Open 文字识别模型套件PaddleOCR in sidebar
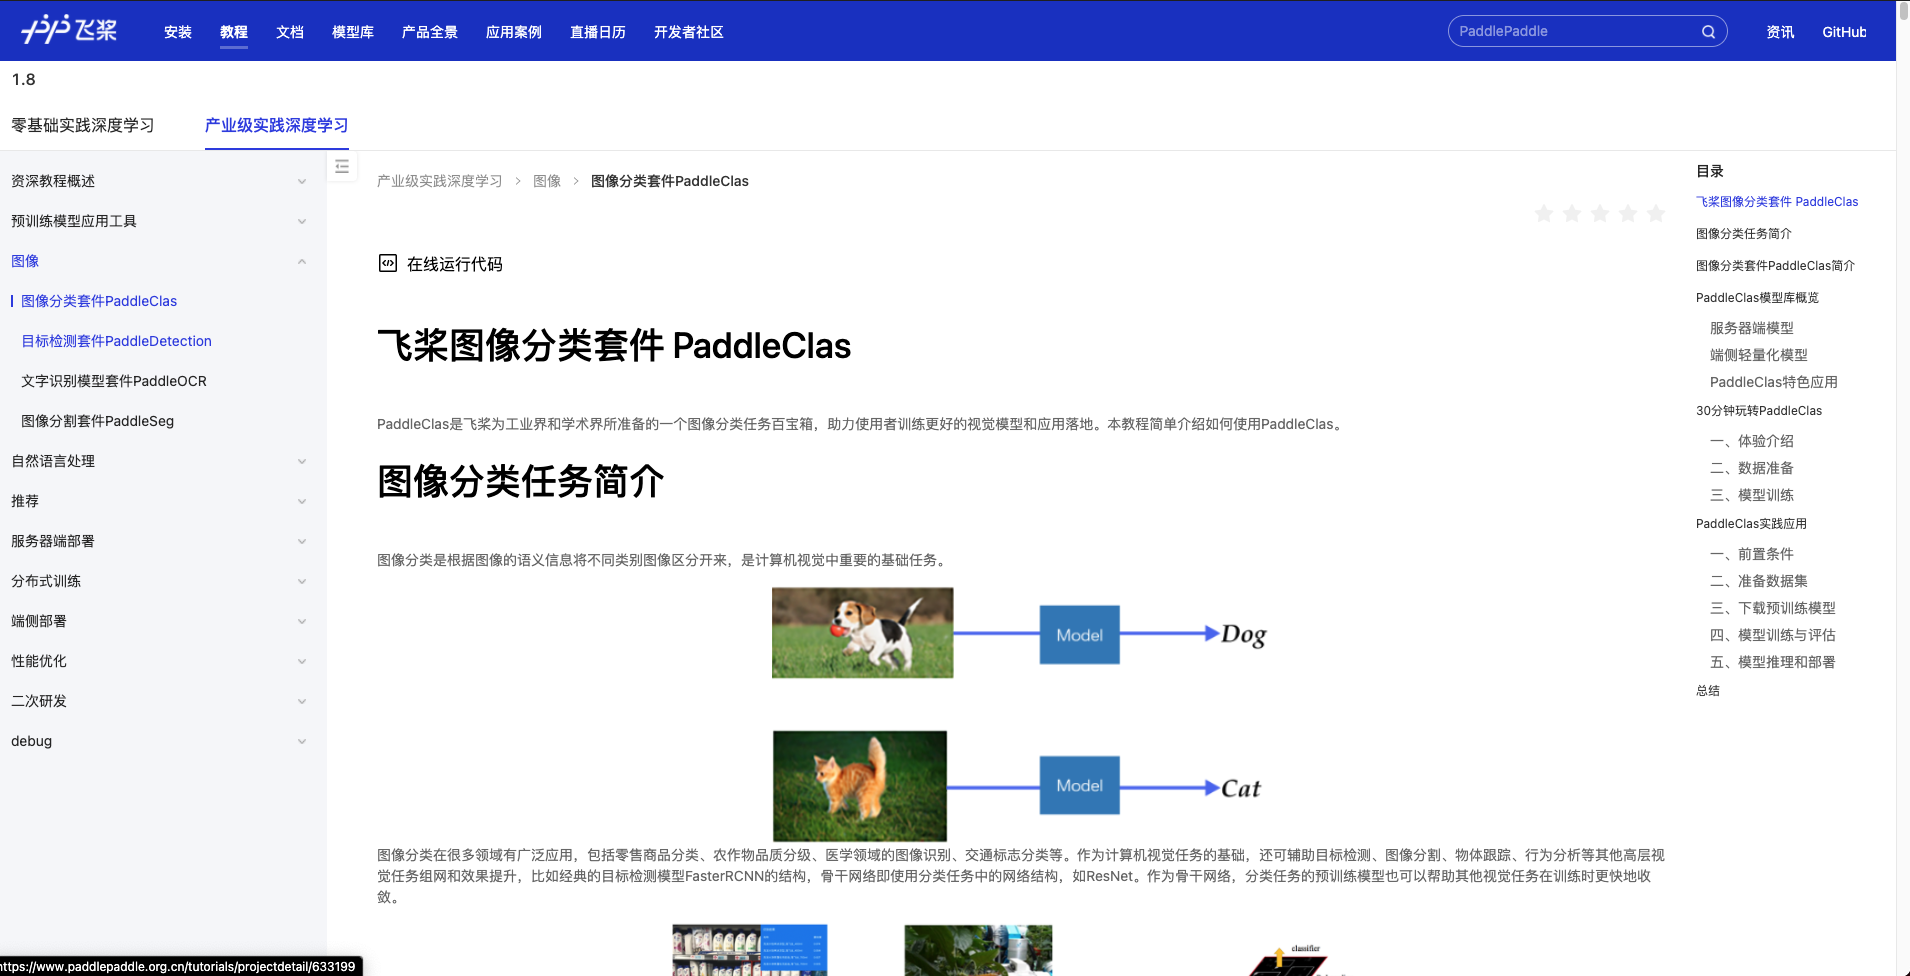 (x=114, y=381)
